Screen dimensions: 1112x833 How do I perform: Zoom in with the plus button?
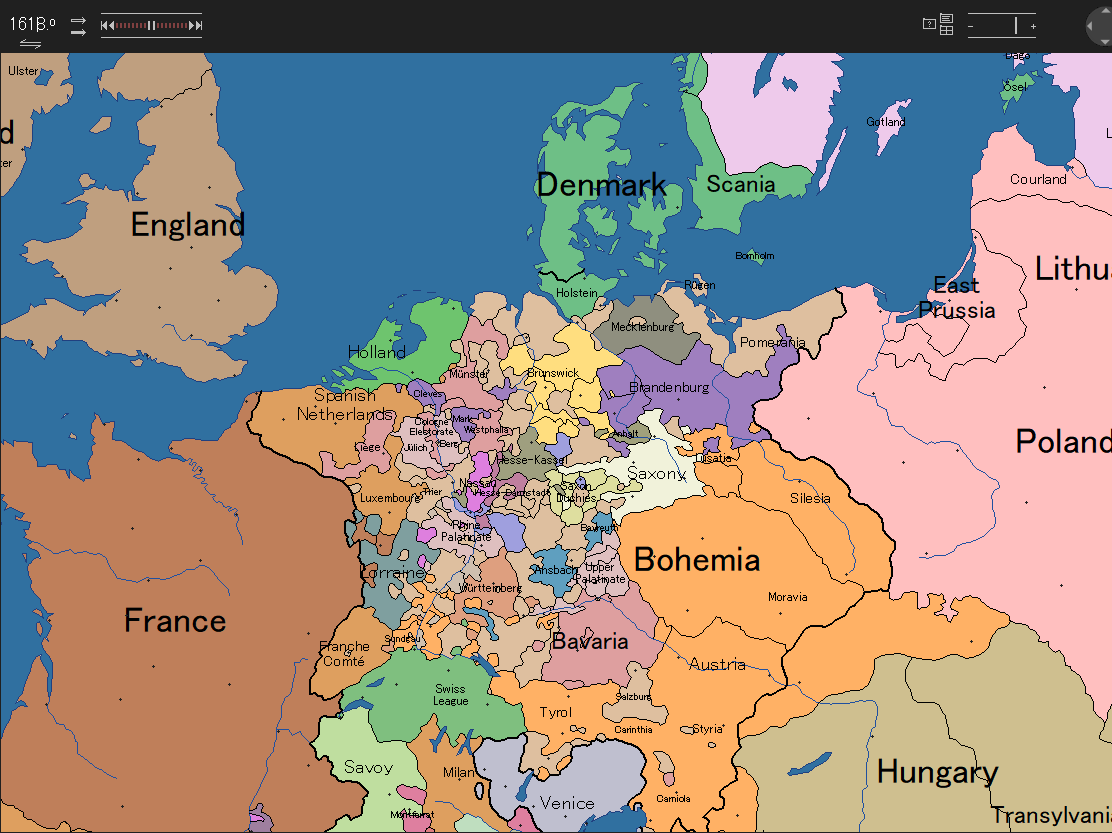[1033, 26]
